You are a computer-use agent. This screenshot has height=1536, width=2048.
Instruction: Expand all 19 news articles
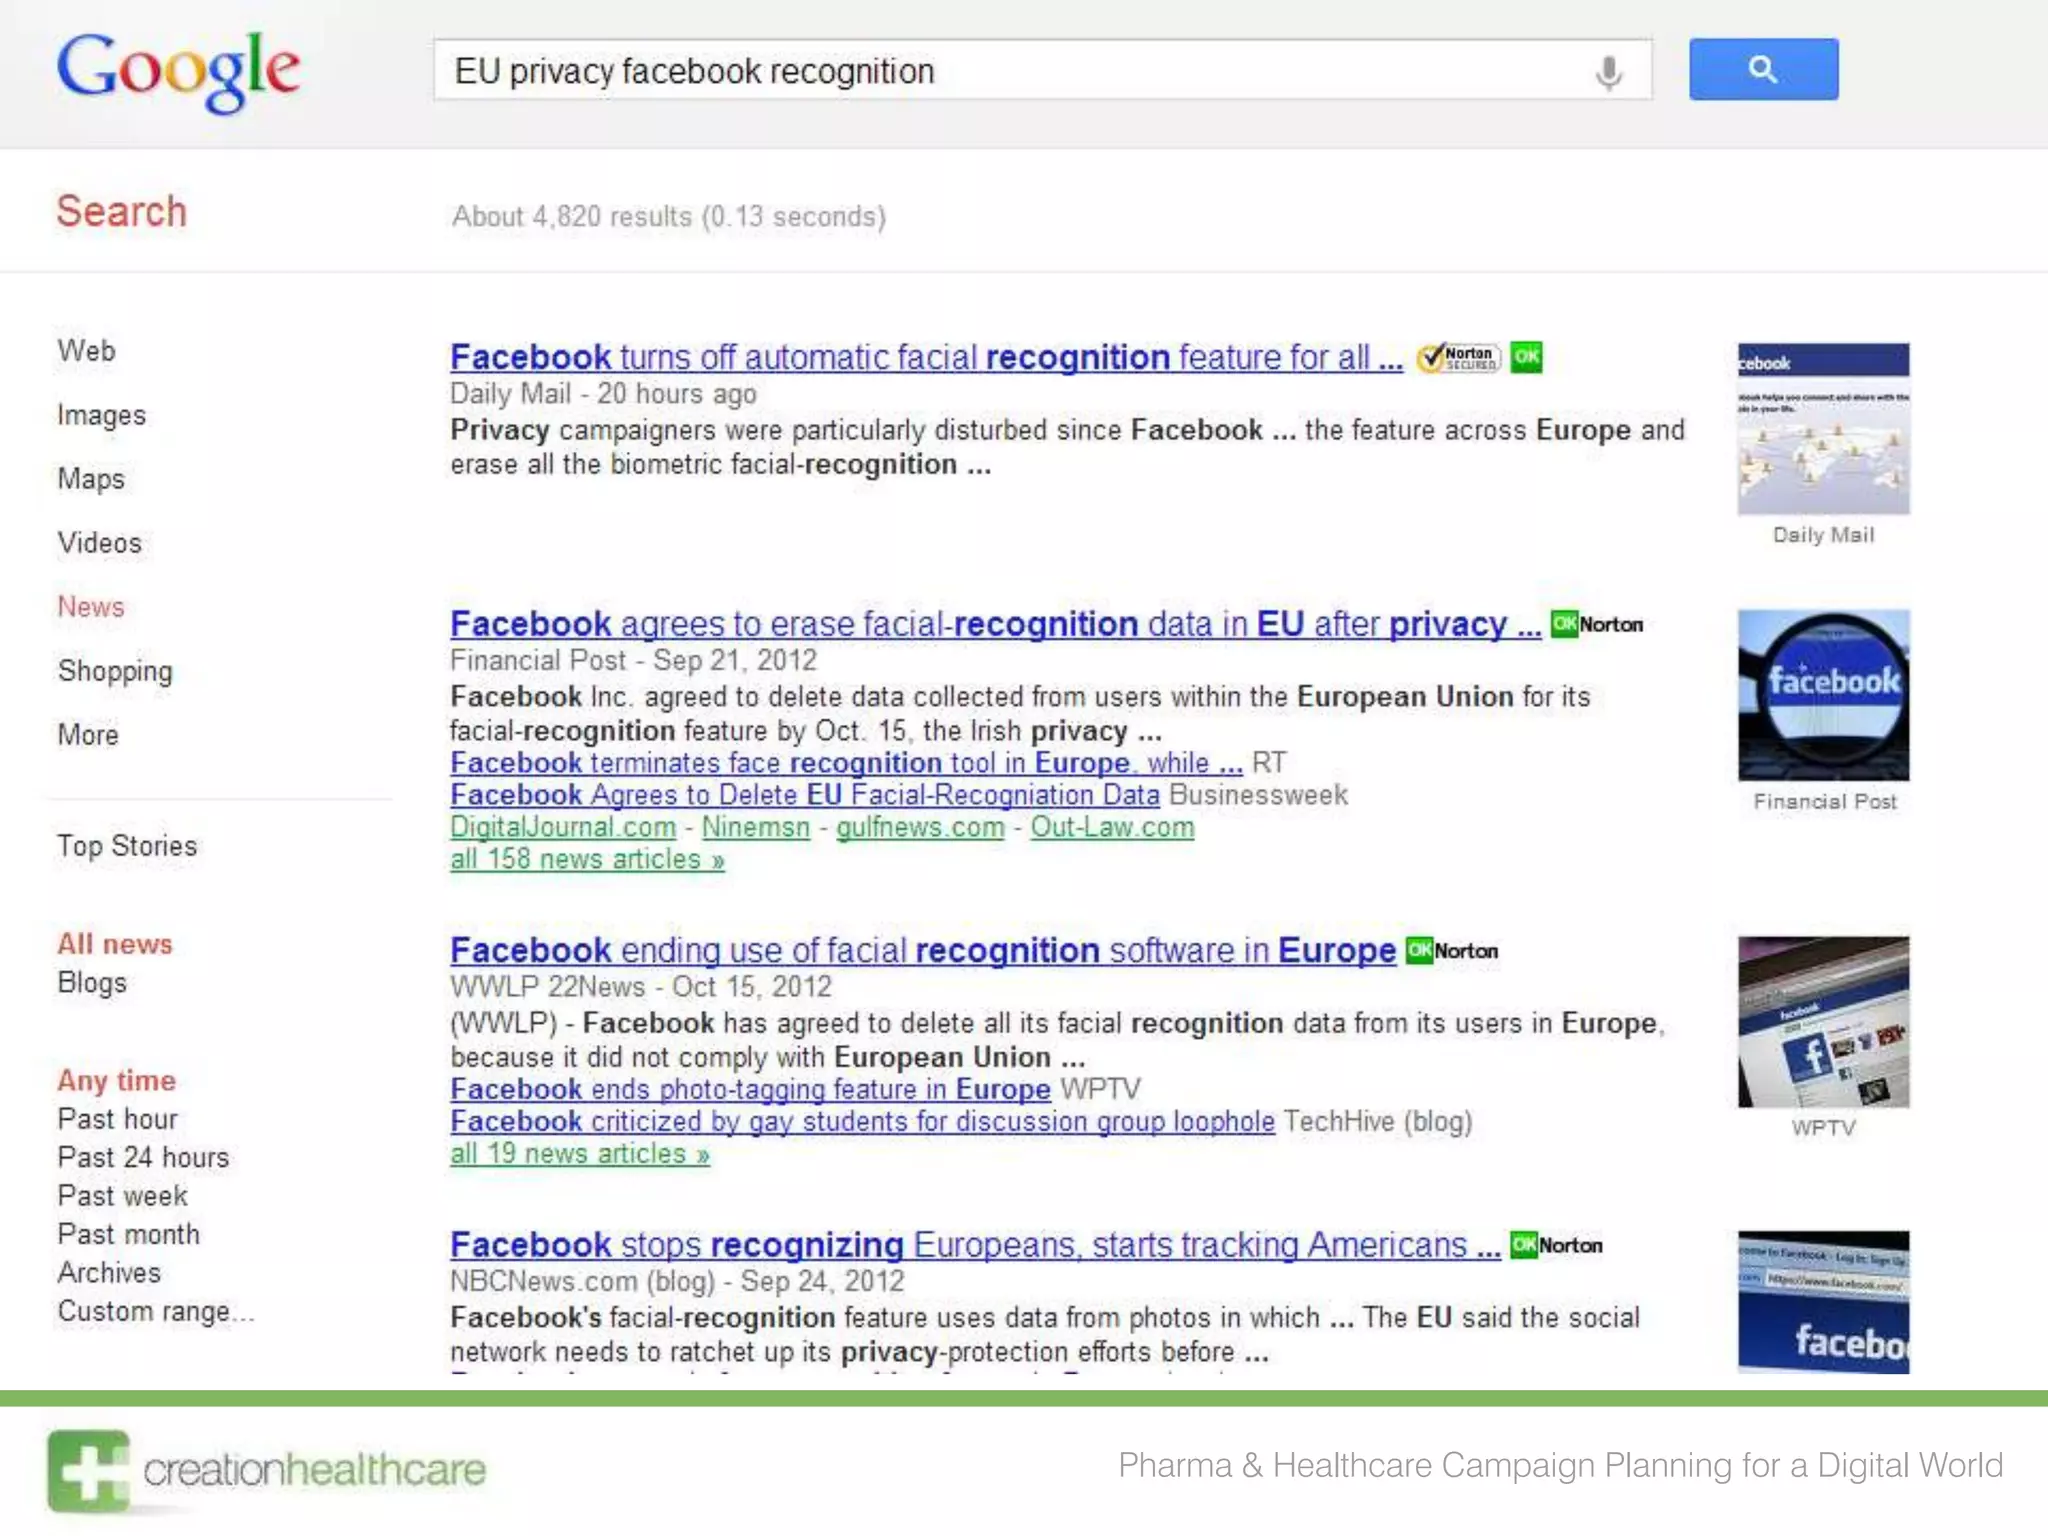point(580,1154)
